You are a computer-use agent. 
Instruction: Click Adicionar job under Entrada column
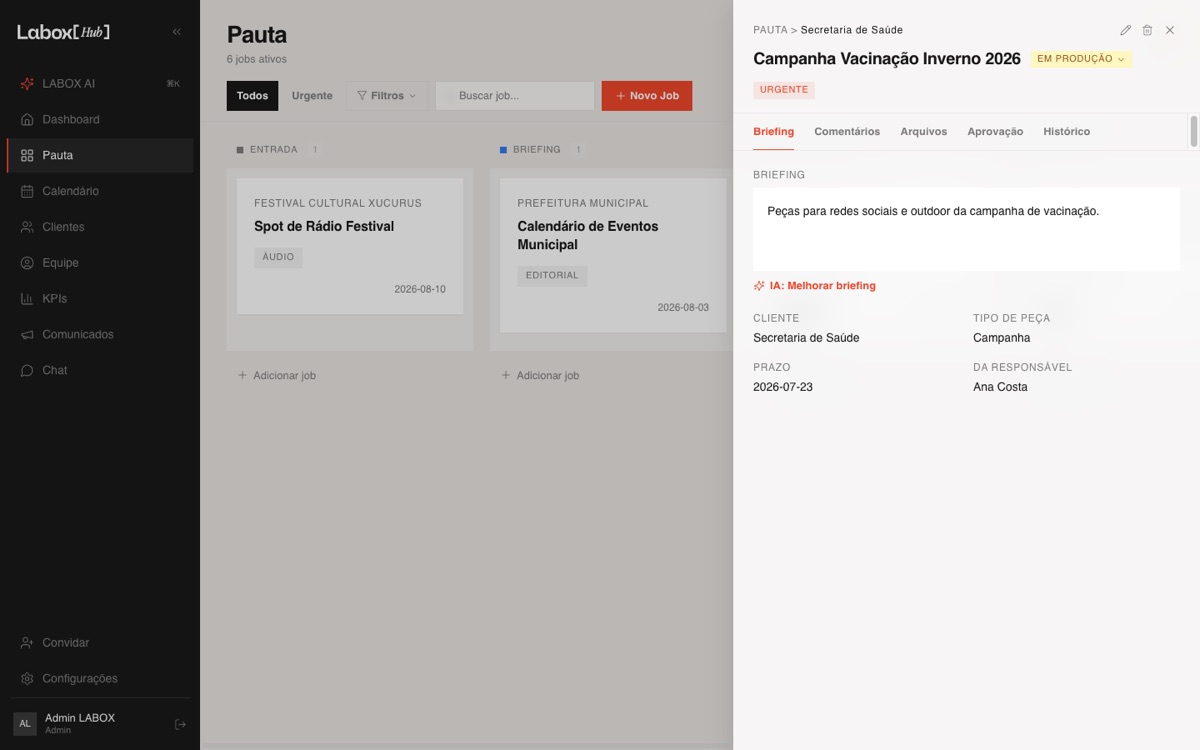point(277,376)
